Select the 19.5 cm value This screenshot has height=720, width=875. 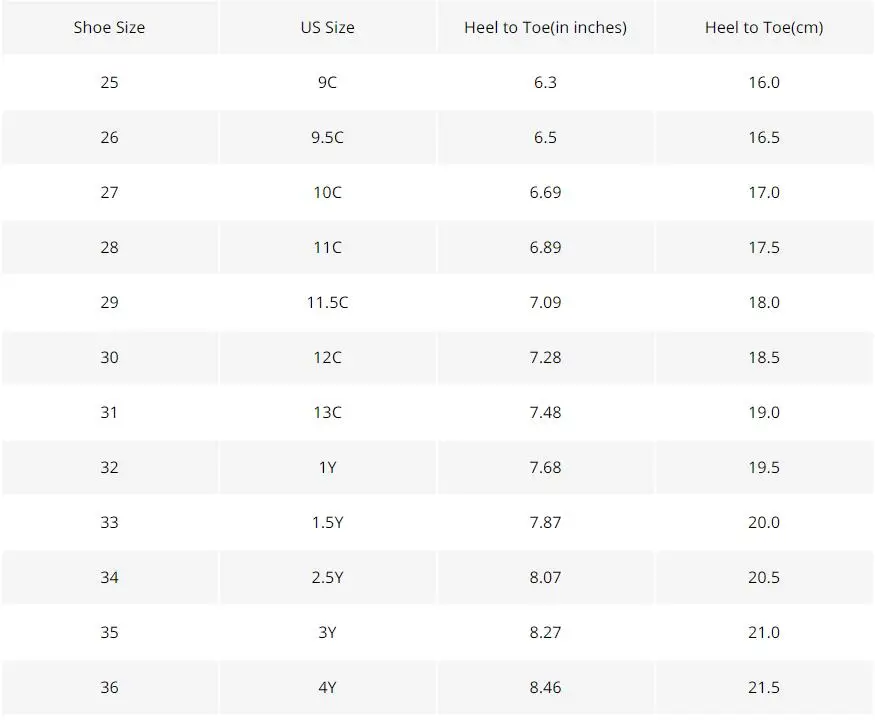pos(764,467)
